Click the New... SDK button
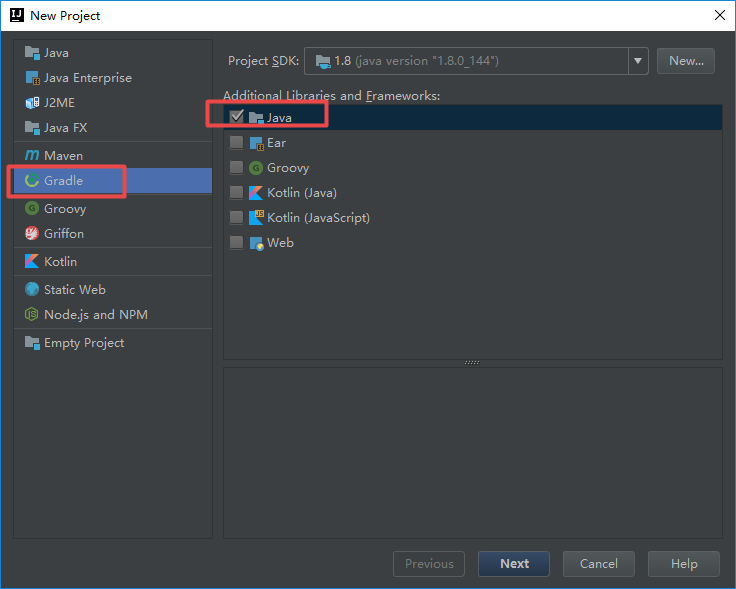Viewport: 736px width, 589px height. pyautogui.click(x=686, y=61)
